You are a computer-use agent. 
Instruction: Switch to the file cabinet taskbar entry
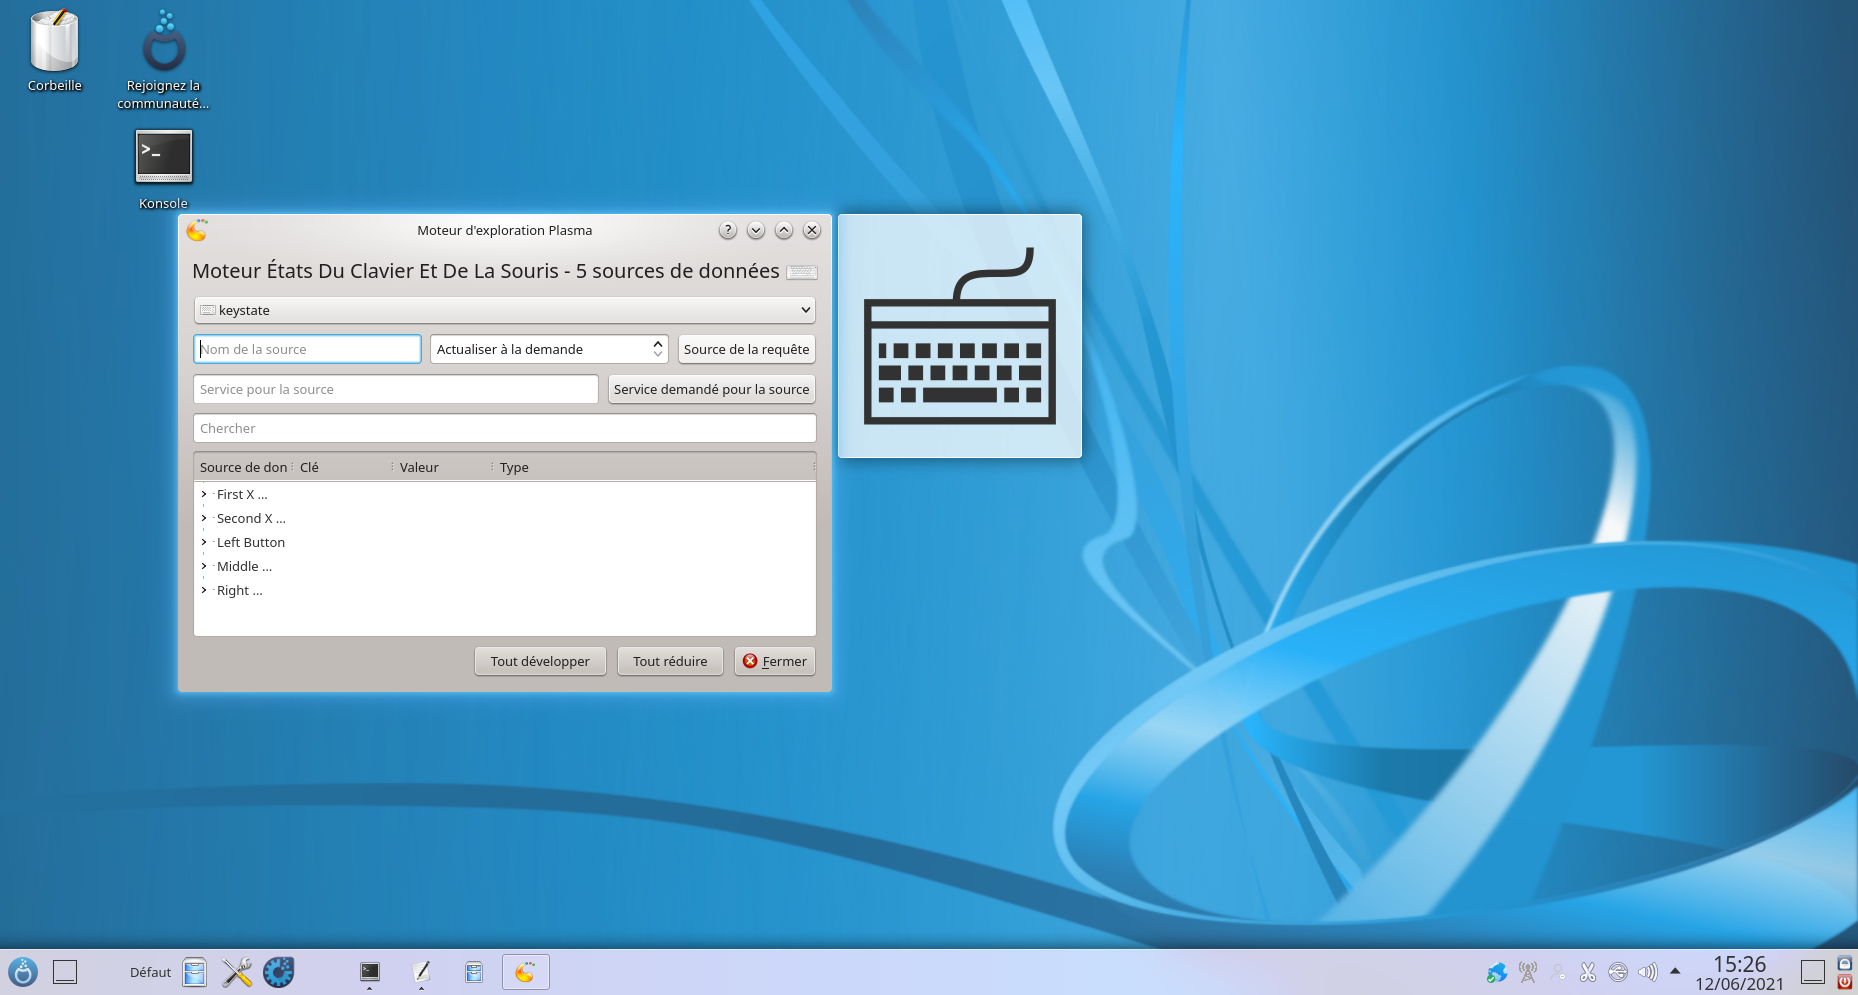(x=474, y=972)
